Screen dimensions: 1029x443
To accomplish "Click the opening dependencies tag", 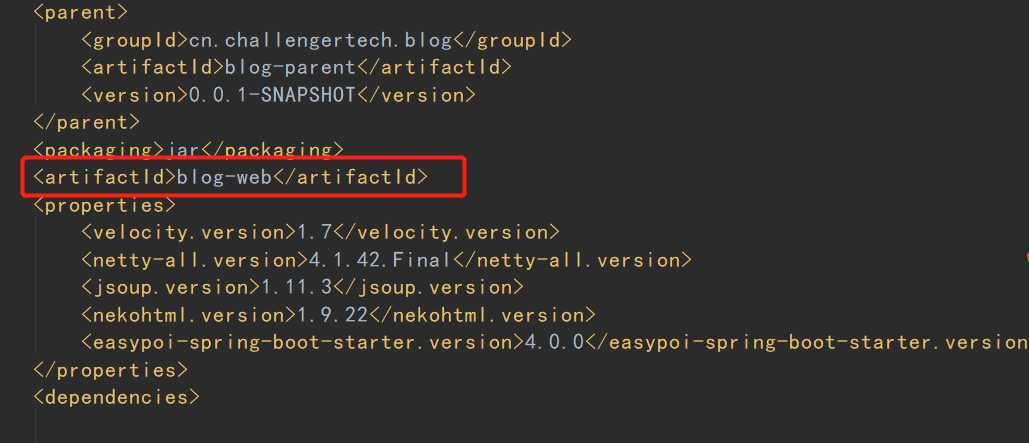I will coord(116,398).
